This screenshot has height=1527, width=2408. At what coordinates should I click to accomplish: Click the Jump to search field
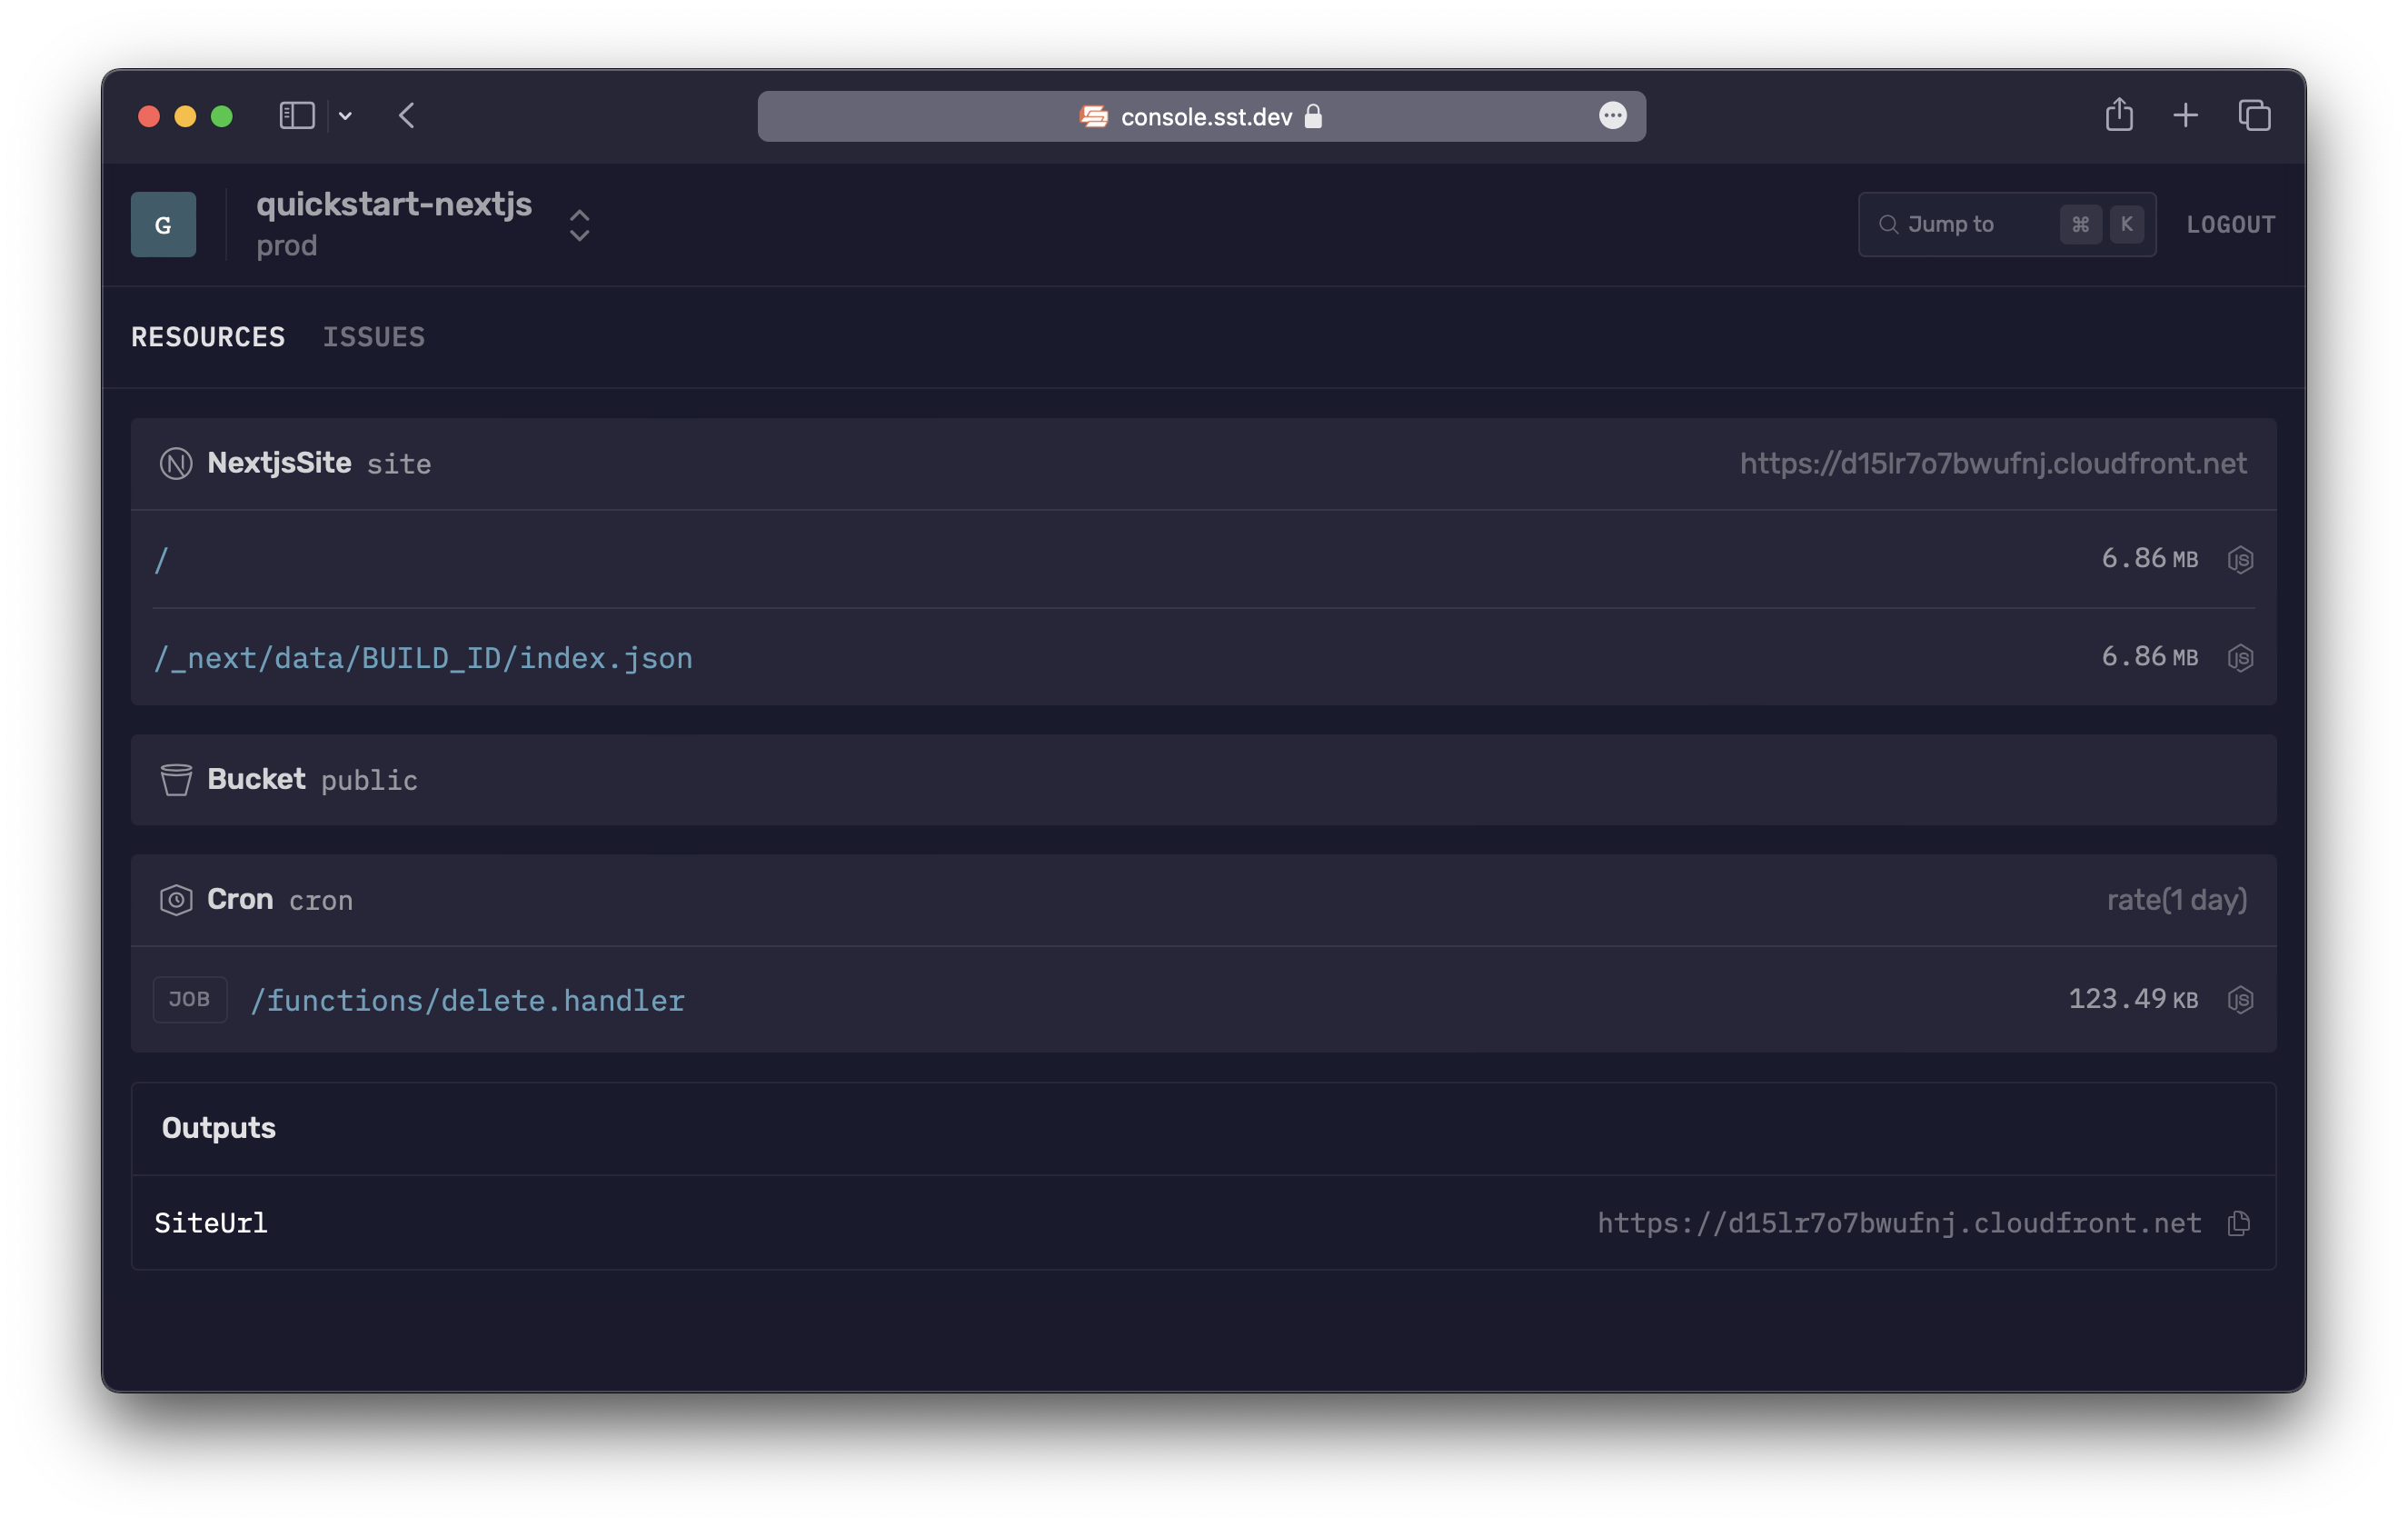coord(2006,223)
